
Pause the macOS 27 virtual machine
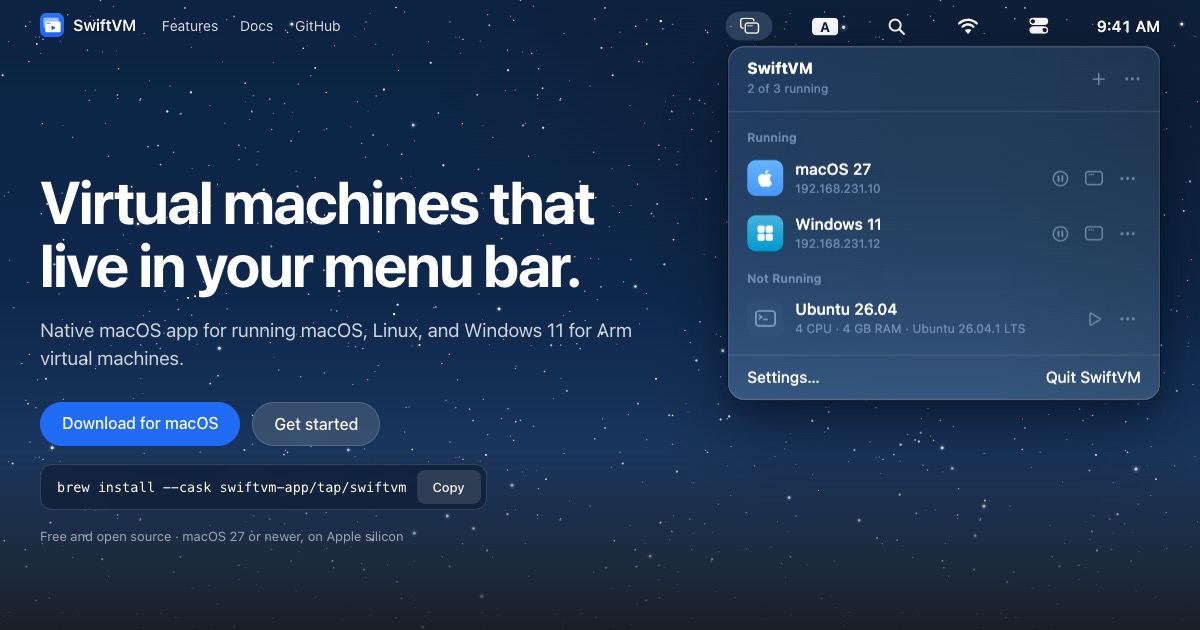pos(1060,178)
